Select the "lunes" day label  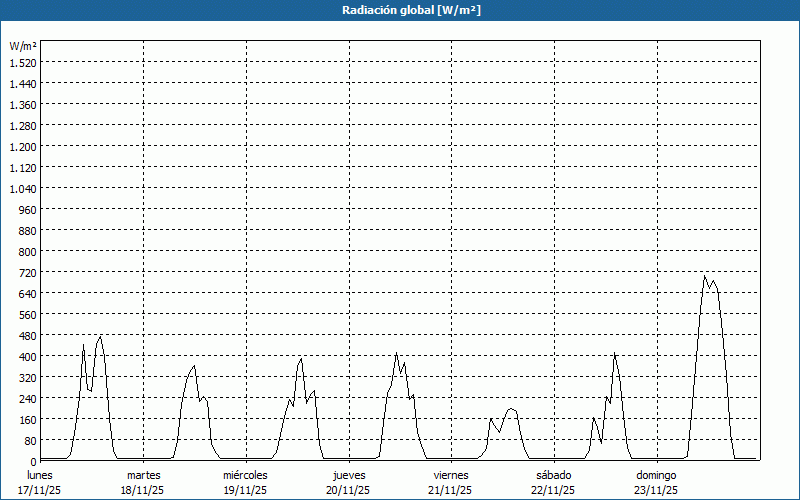pos(40,475)
